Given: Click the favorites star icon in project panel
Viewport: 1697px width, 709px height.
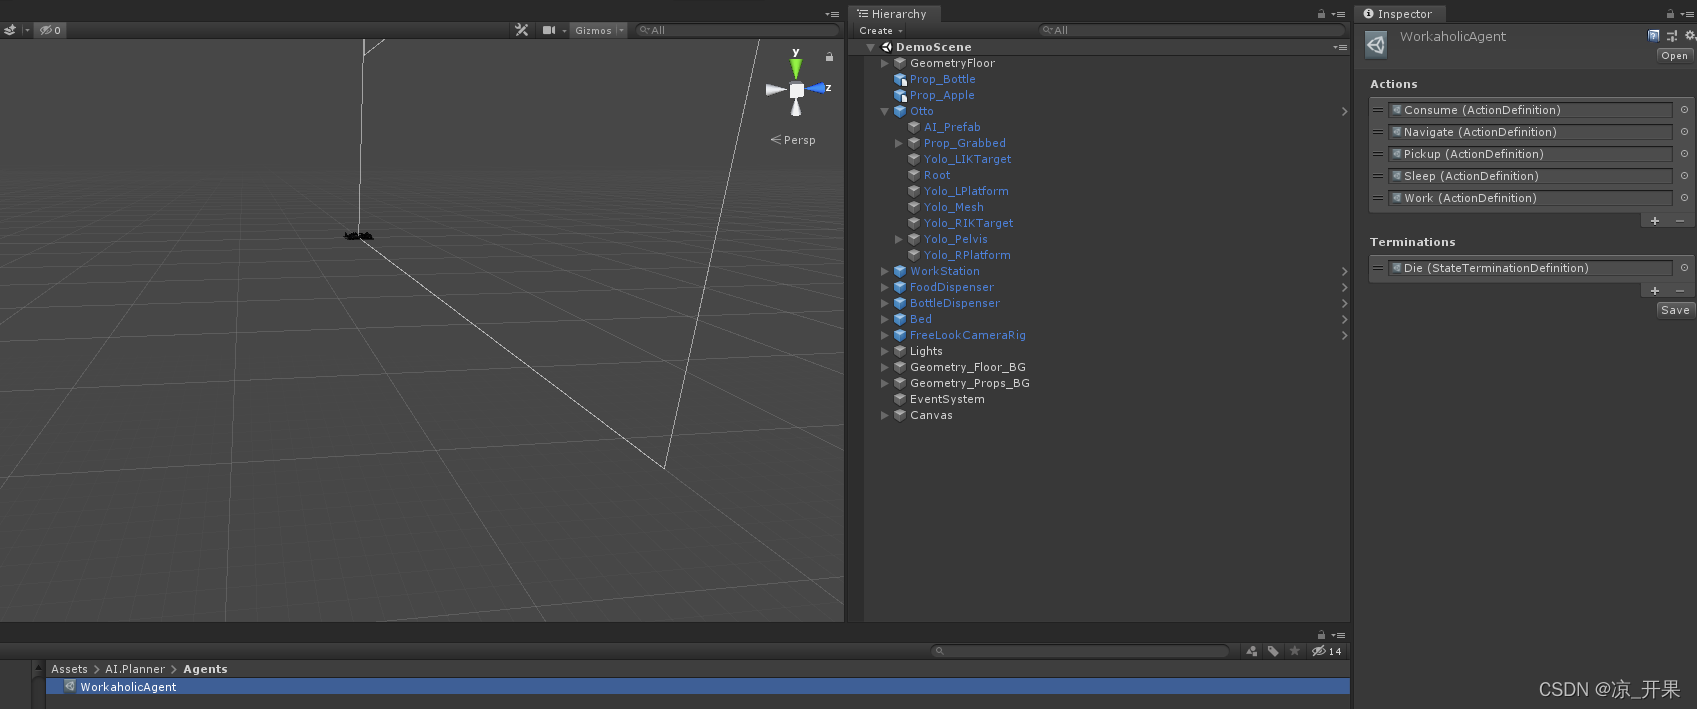Looking at the screenshot, I should tap(1295, 651).
